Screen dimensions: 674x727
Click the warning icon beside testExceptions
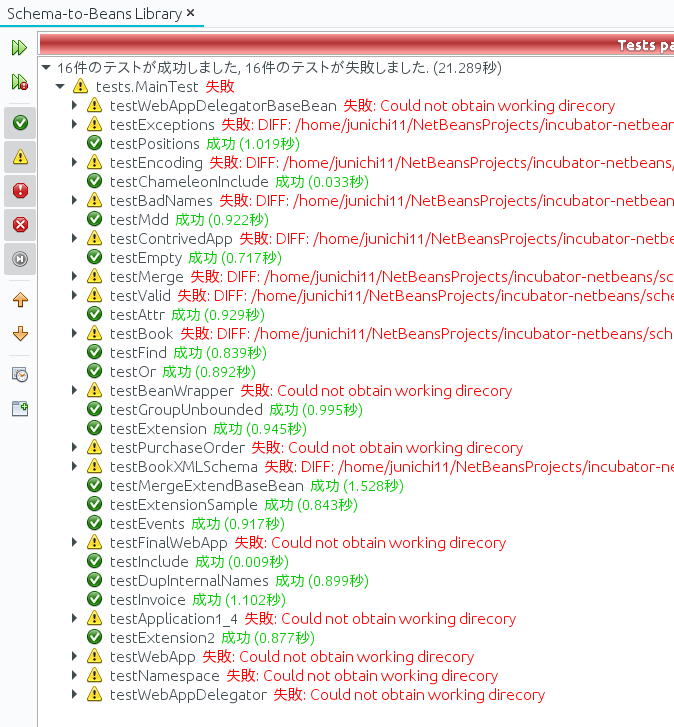click(x=95, y=124)
